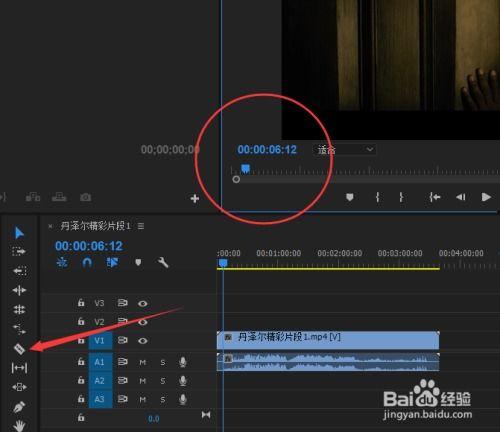Hide track V3 output eye

(143, 303)
